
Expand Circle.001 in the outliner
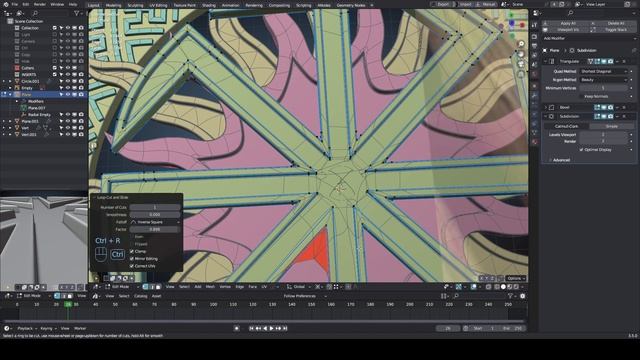10,81
